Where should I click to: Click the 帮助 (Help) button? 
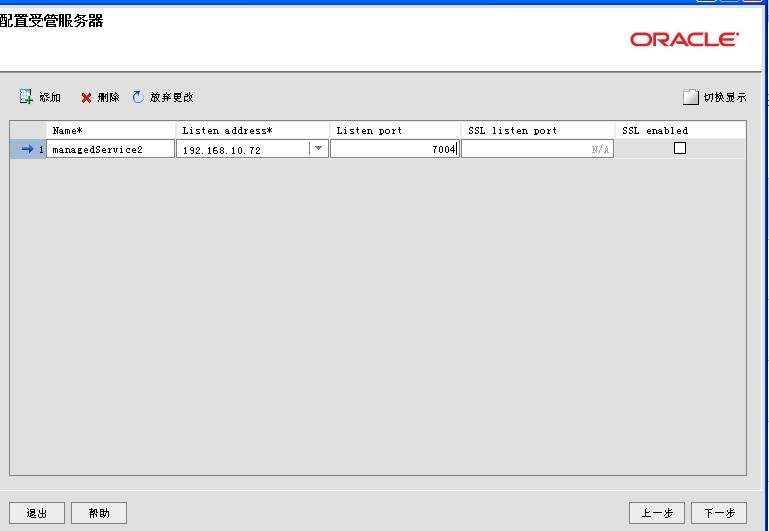[x=99, y=513]
